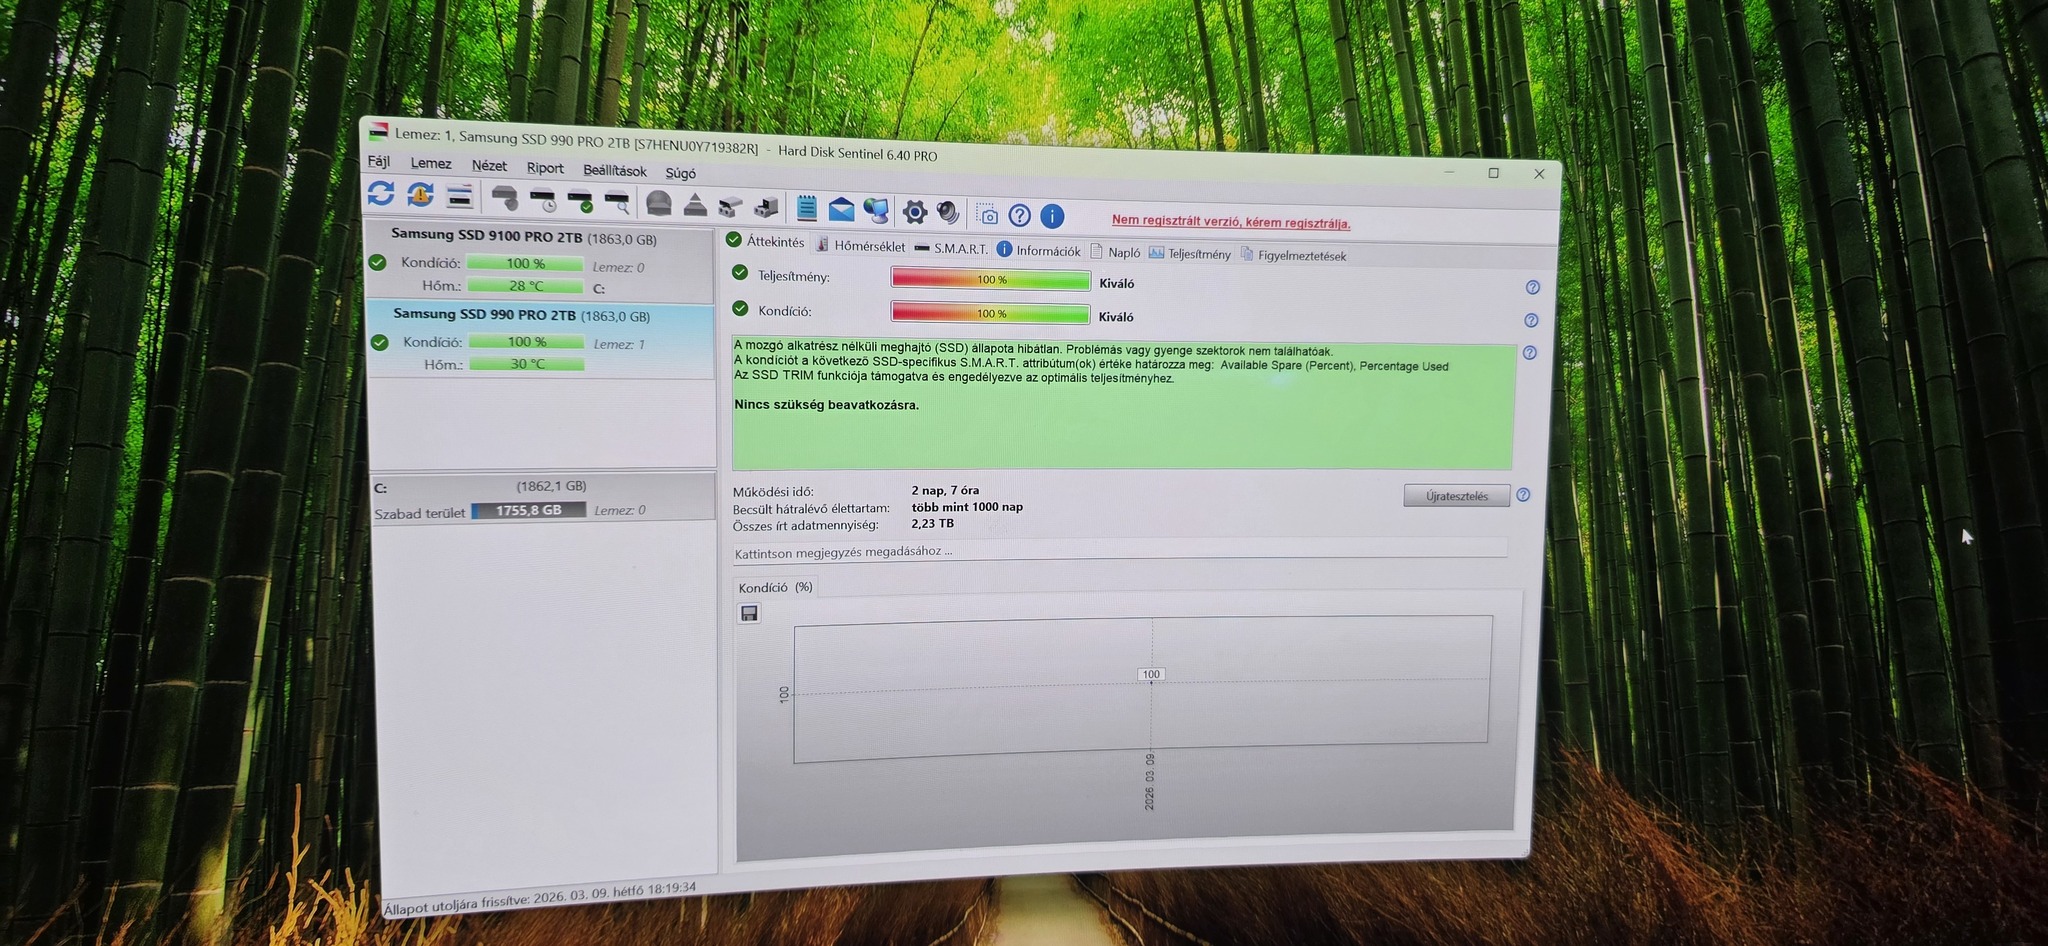Viewport: 2048px width, 946px height.
Task: Click the gray dome-shaped drive toolbar icon
Action: point(658,204)
